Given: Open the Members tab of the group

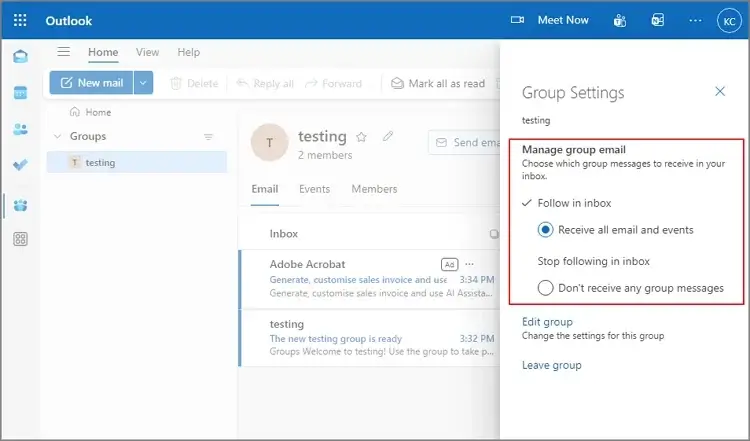Looking at the screenshot, I should point(374,189).
